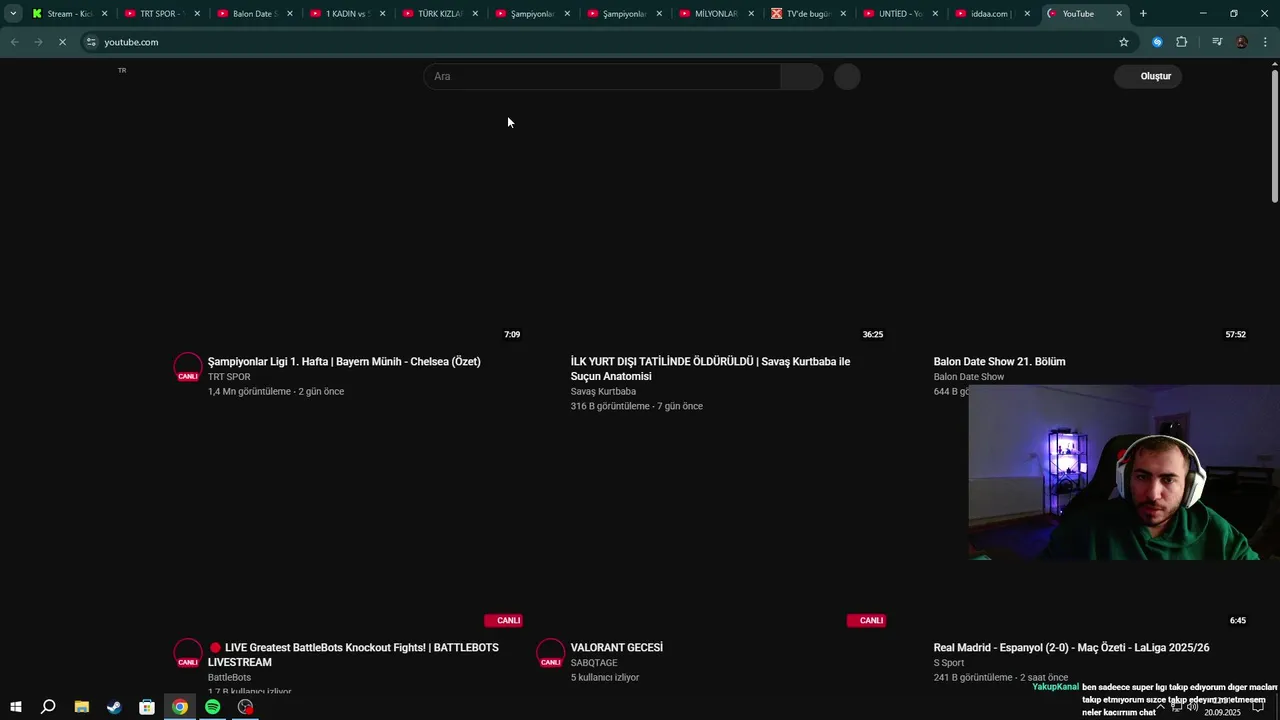Image resolution: width=1280 pixels, height=720 pixels.
Task: Click the BattleBots CANLI live thumbnail
Action: point(349,531)
